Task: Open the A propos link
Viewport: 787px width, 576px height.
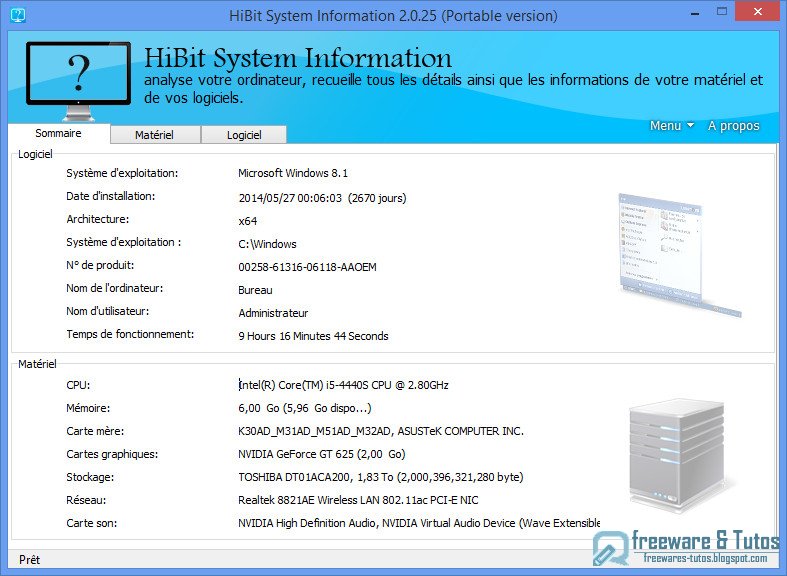Action: (x=733, y=126)
